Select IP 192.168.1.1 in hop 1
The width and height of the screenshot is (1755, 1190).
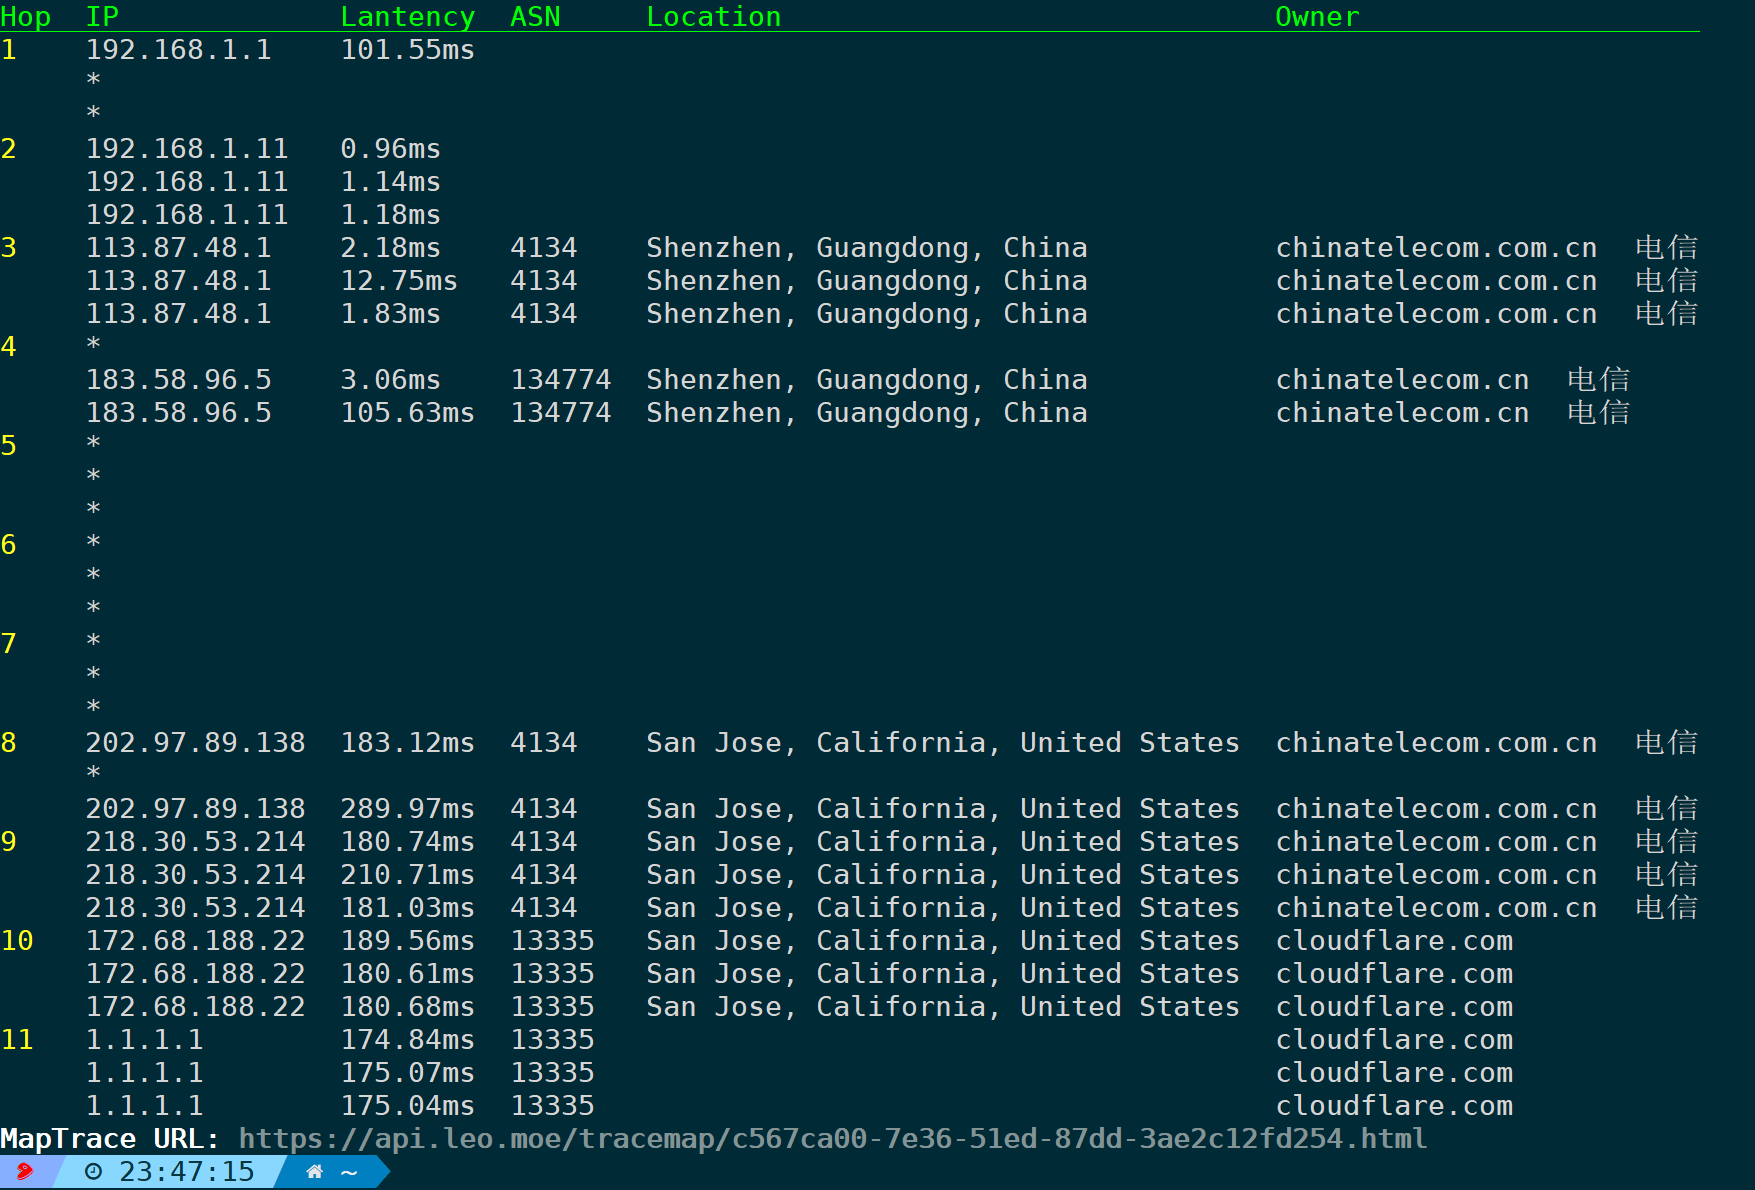[178, 50]
